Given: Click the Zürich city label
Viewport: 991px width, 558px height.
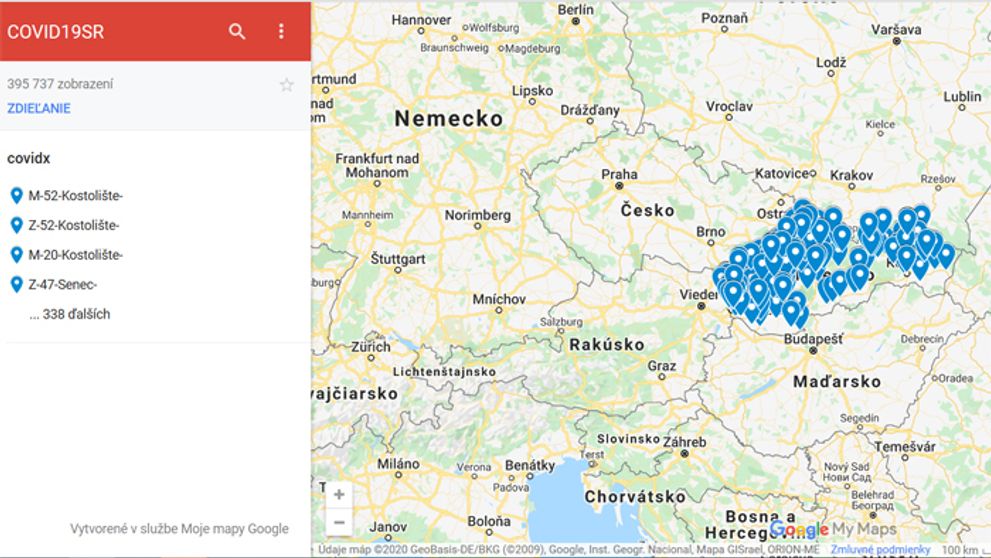Looking at the screenshot, I should (371, 346).
